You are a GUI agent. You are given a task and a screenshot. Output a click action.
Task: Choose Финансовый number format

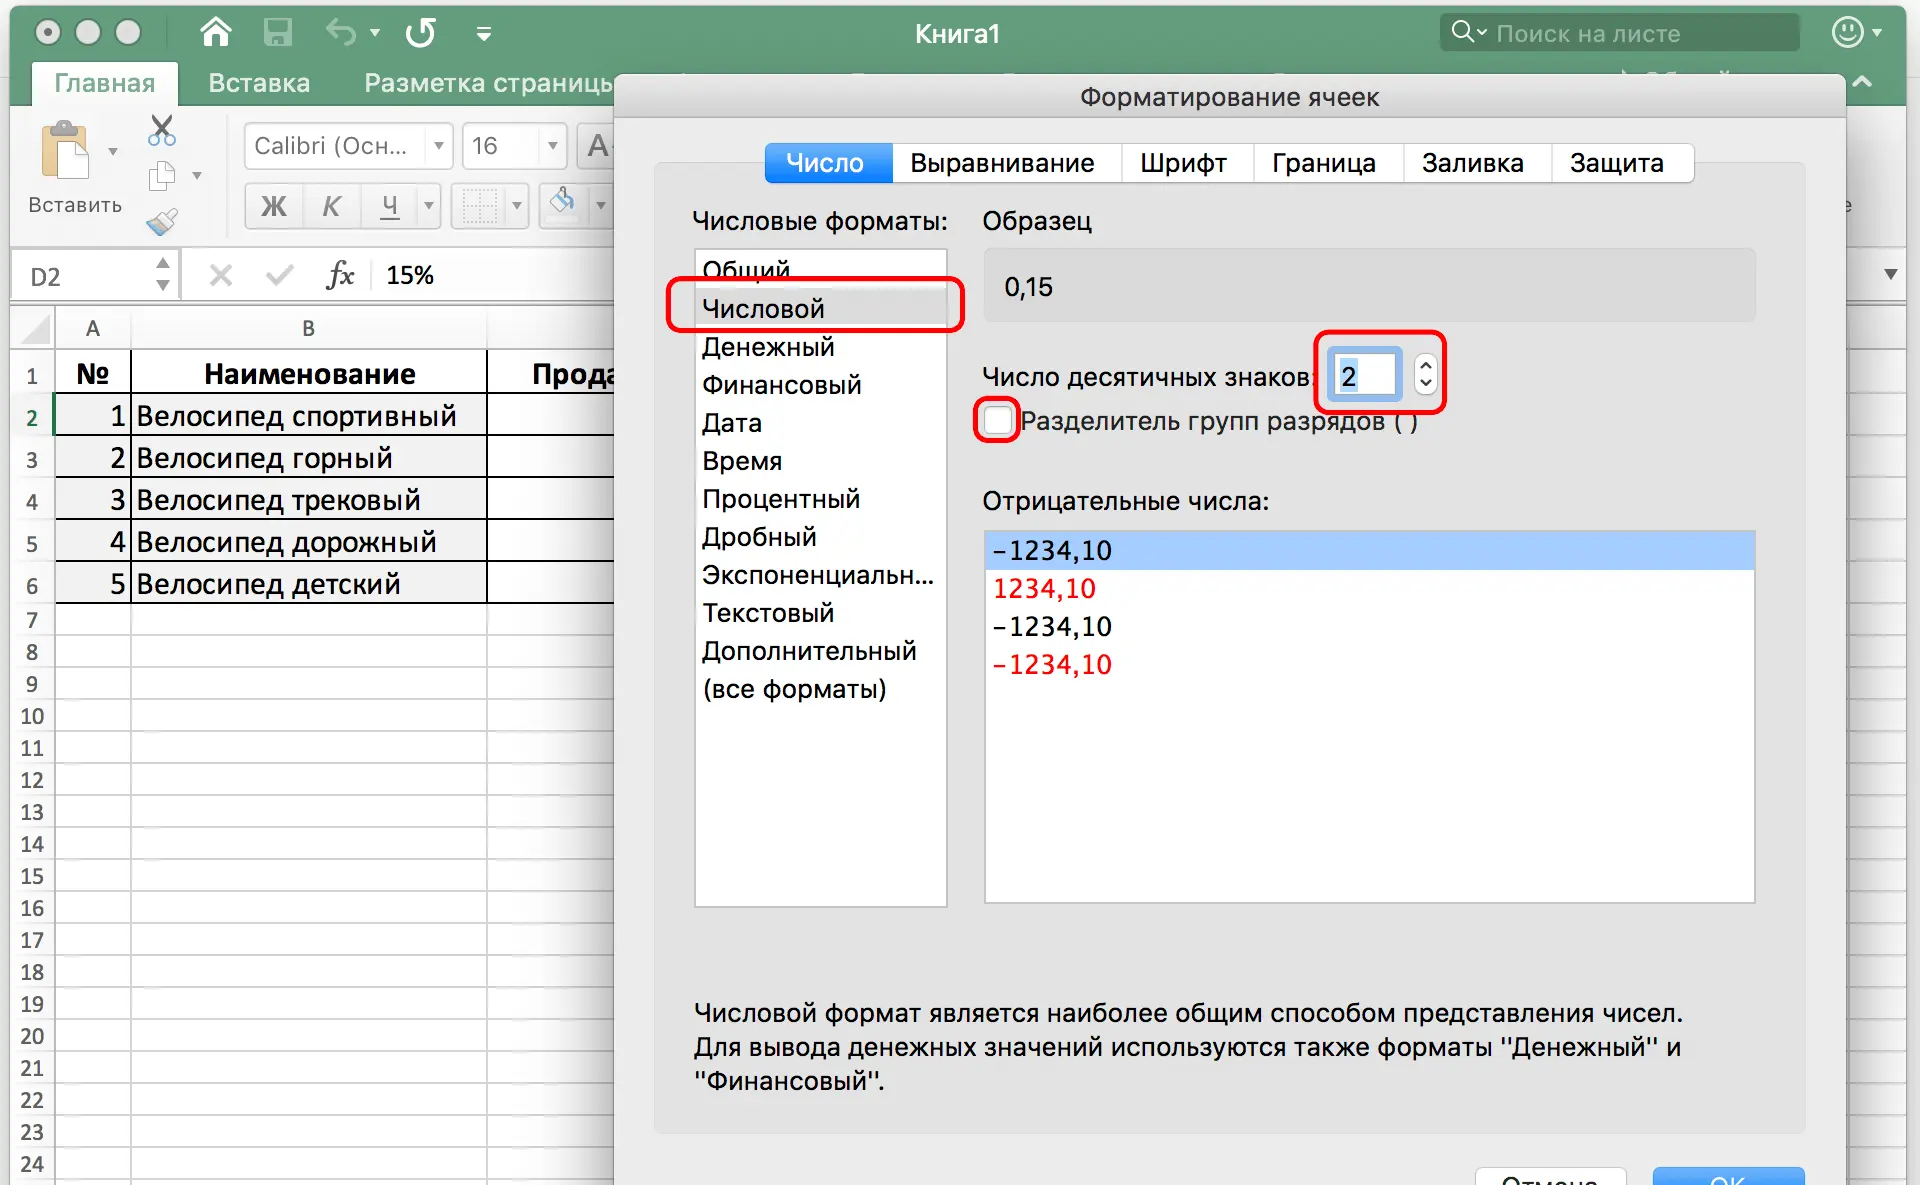820,385
